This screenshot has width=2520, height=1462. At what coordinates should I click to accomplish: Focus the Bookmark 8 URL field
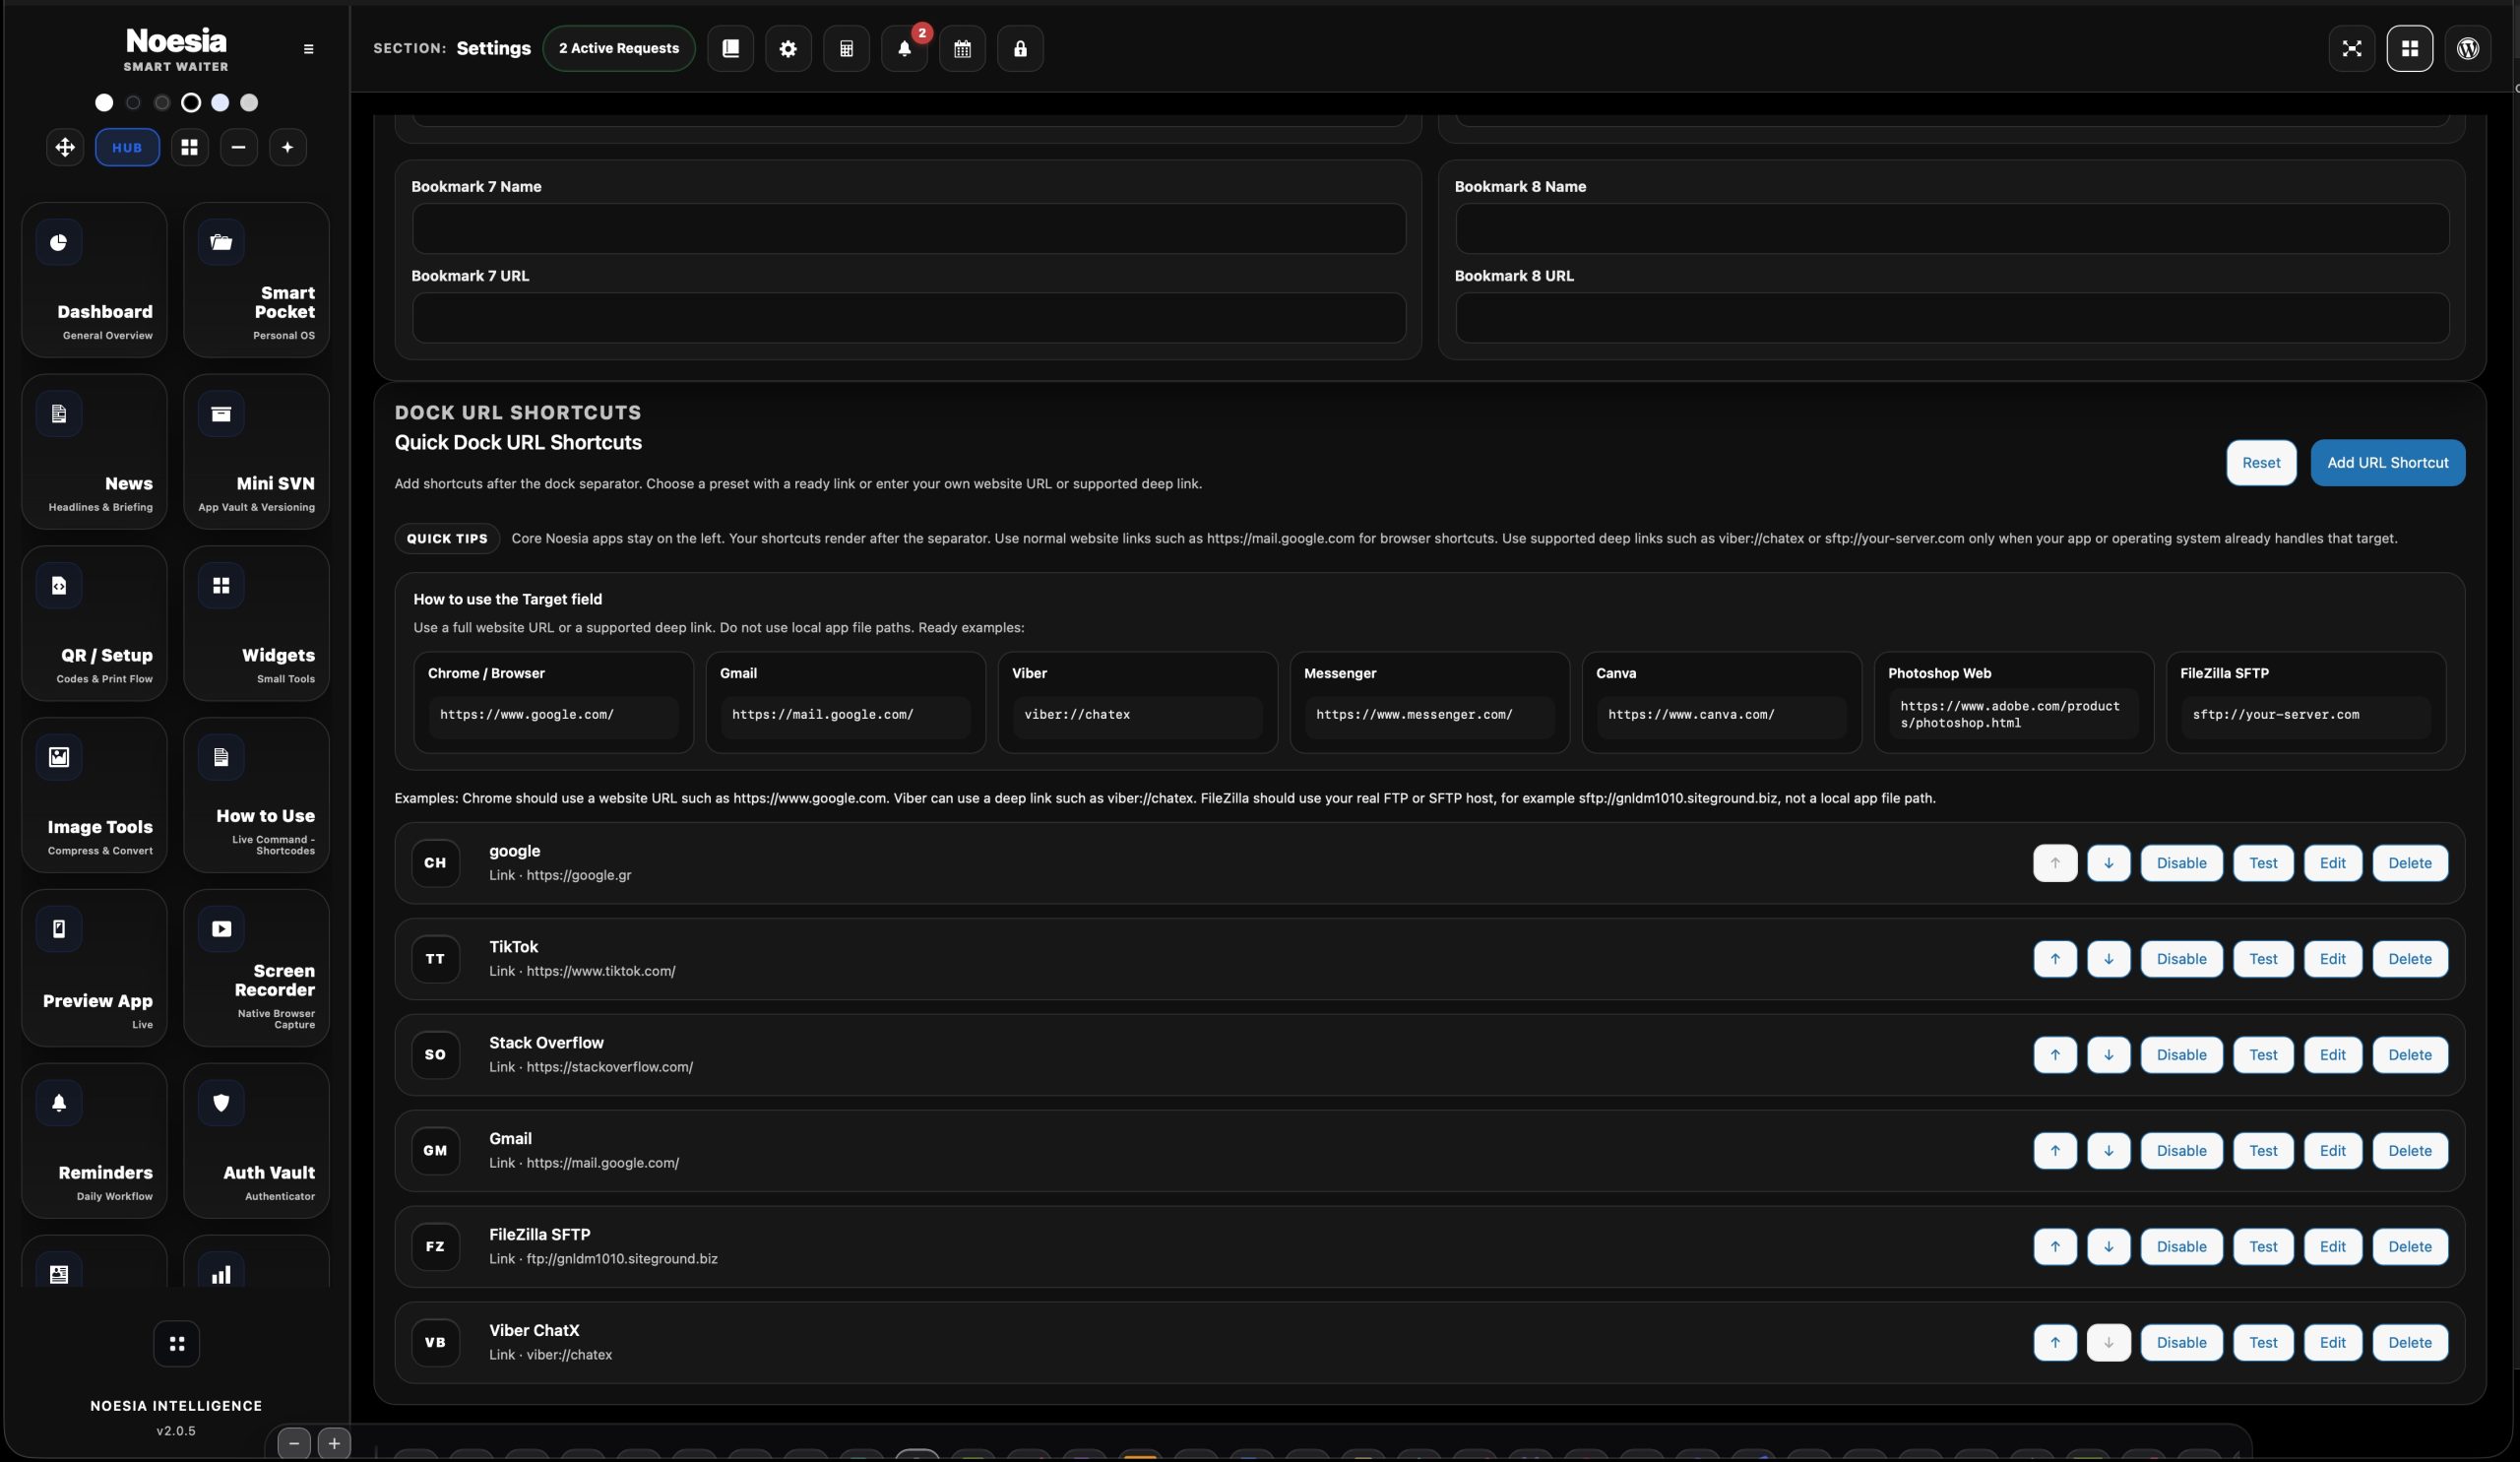pos(1952,317)
